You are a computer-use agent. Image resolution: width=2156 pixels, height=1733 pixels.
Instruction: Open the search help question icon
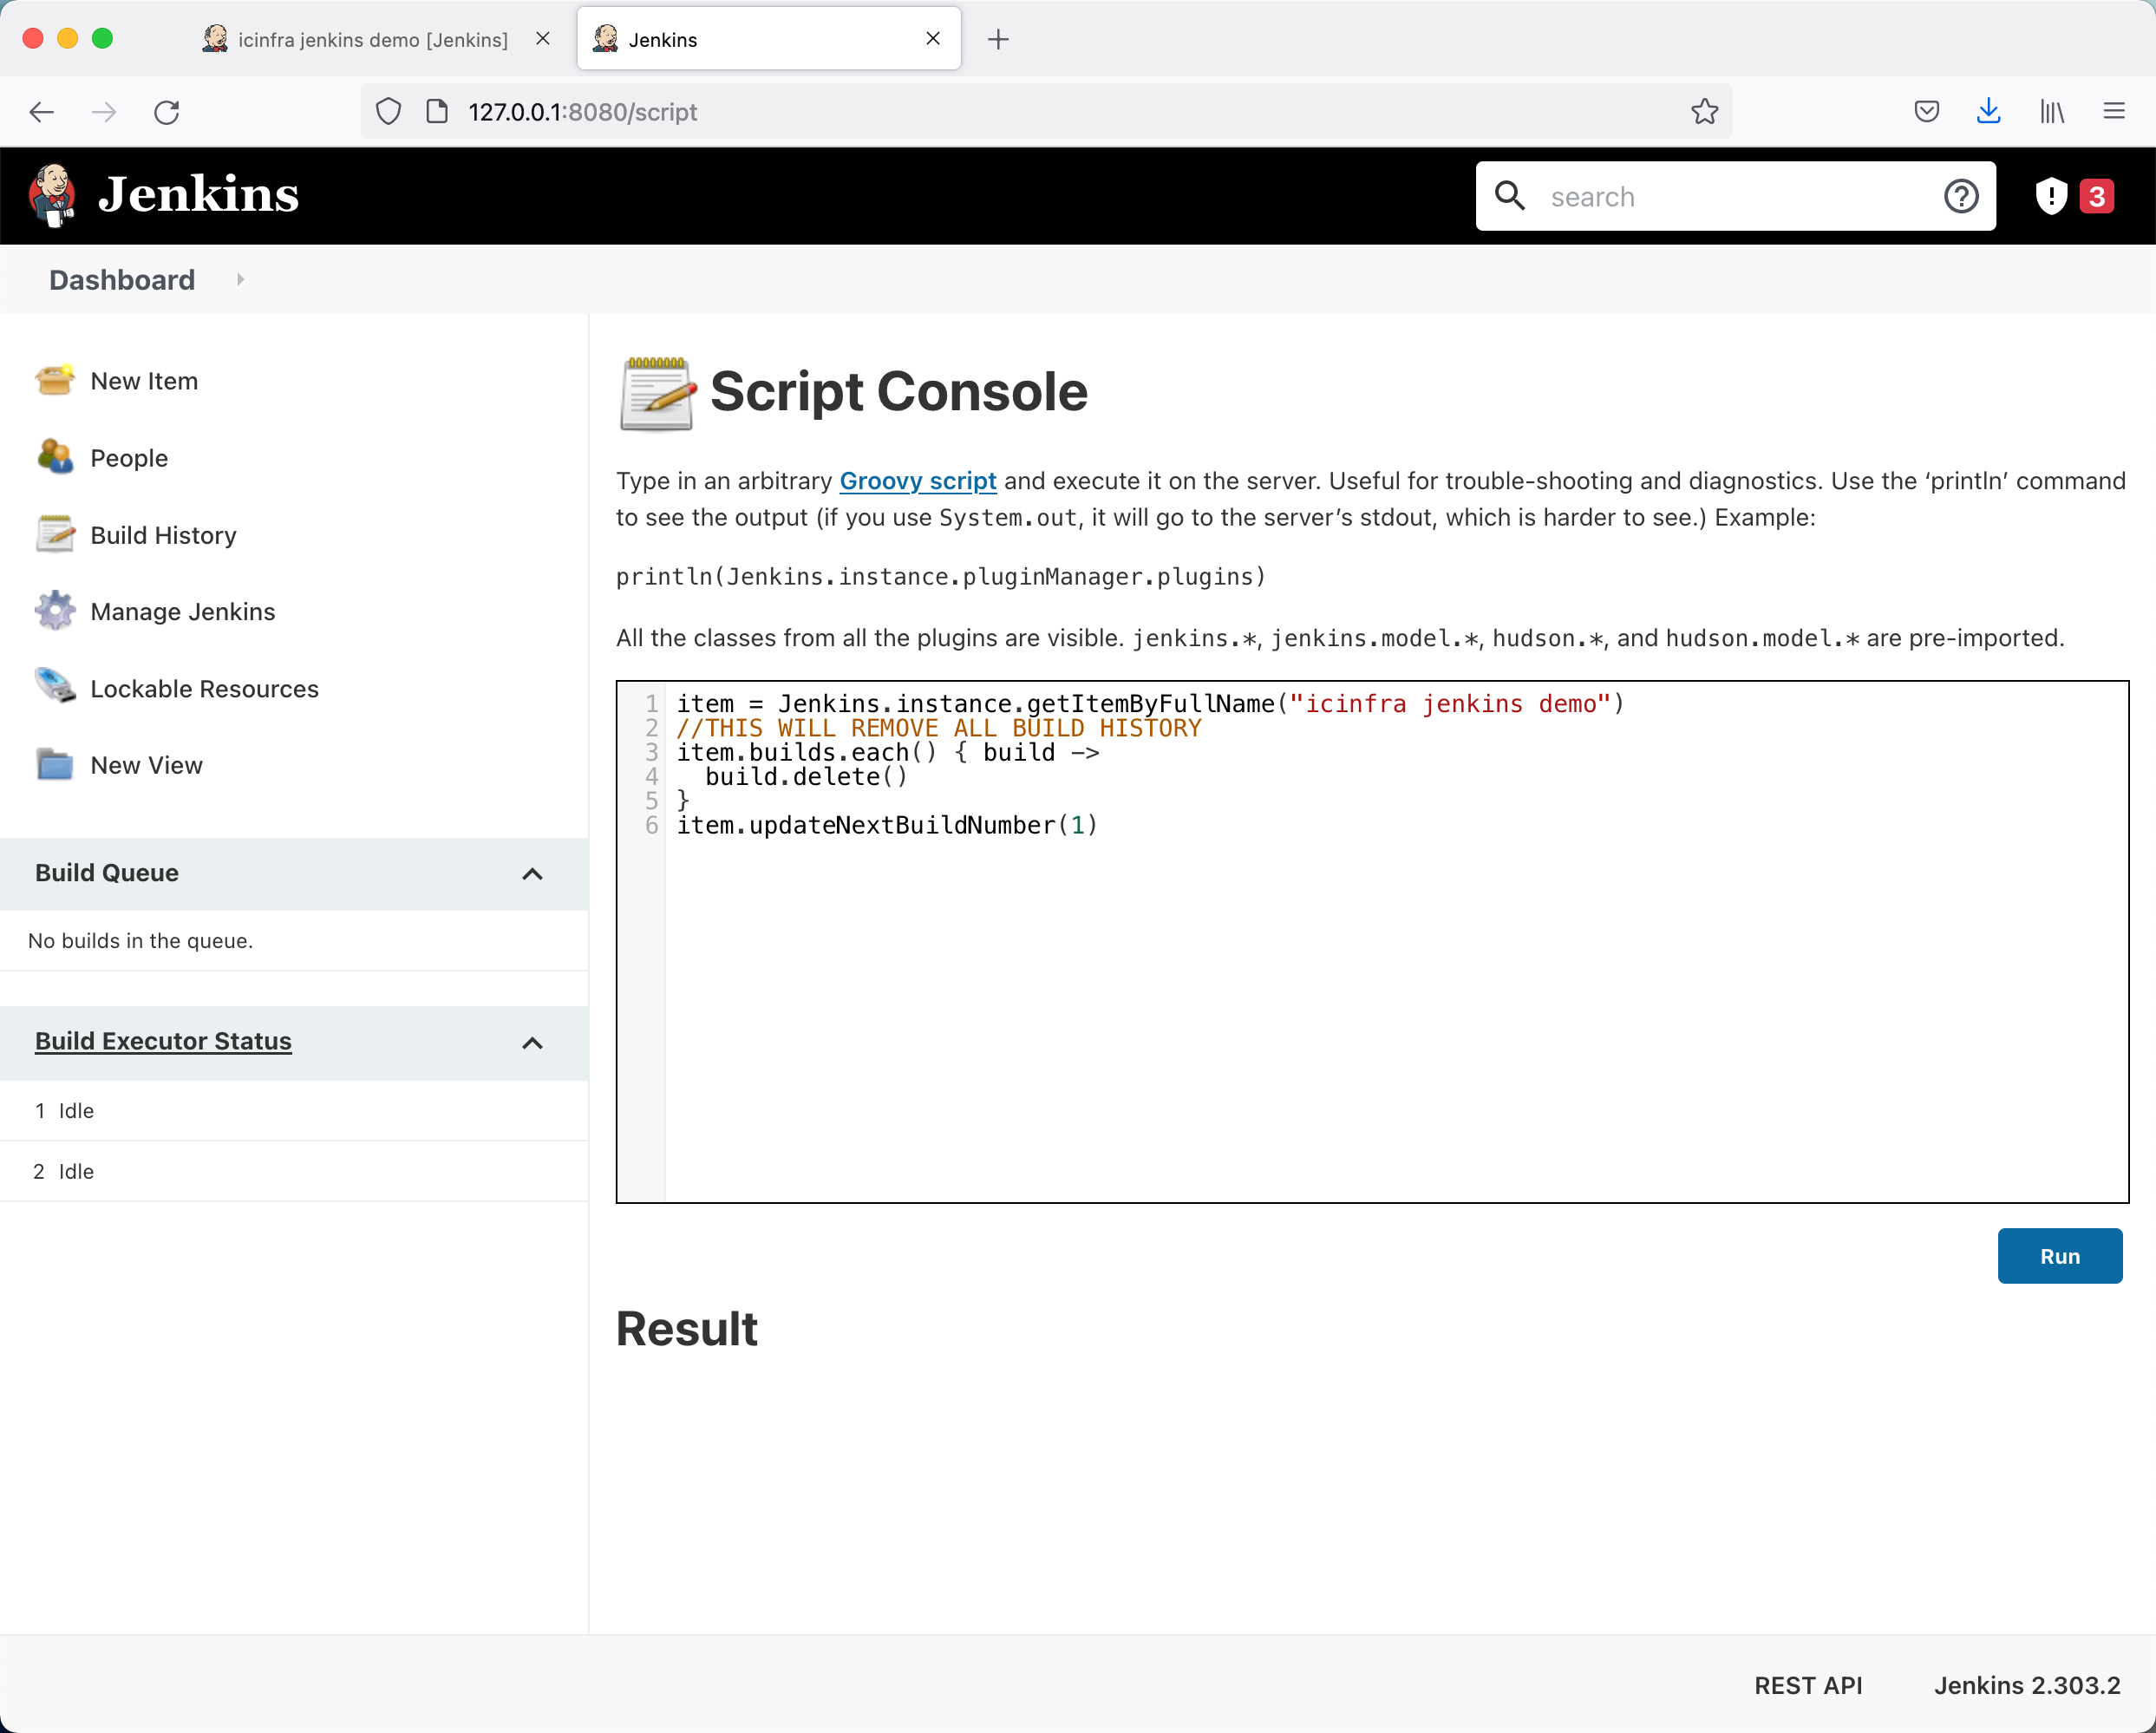(1960, 196)
